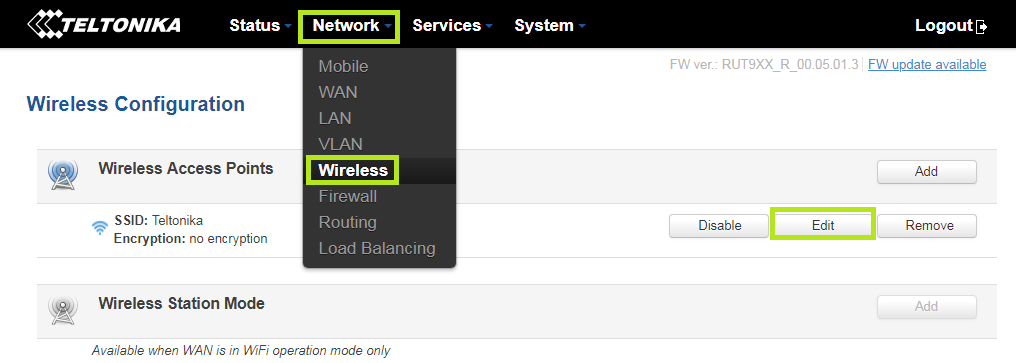Edit the Teltonika access point
The image size is (1024, 363).
[x=823, y=225]
